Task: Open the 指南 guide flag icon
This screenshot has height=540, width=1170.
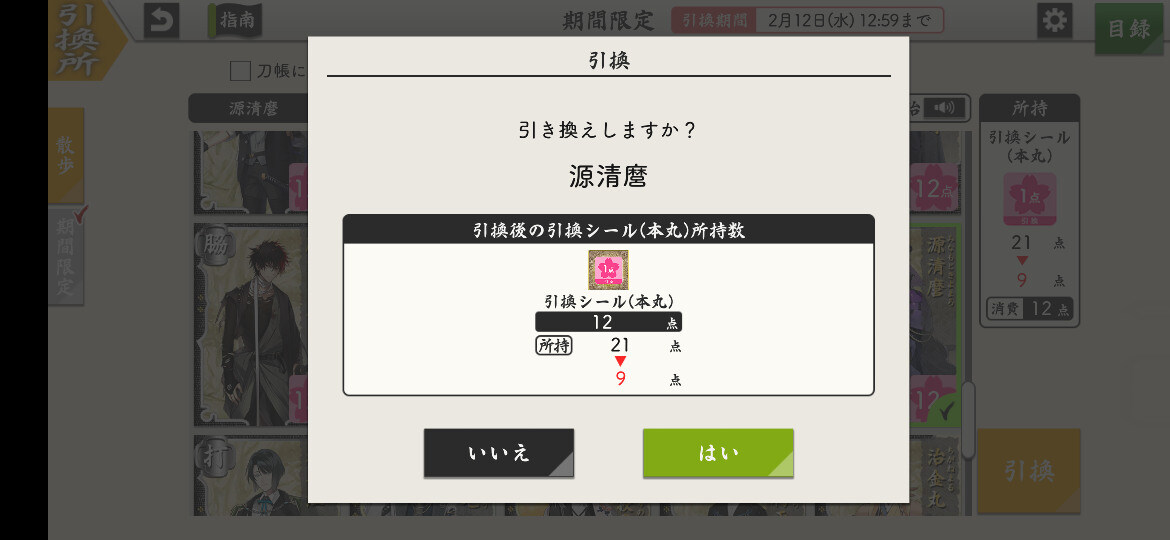Action: tap(235, 20)
